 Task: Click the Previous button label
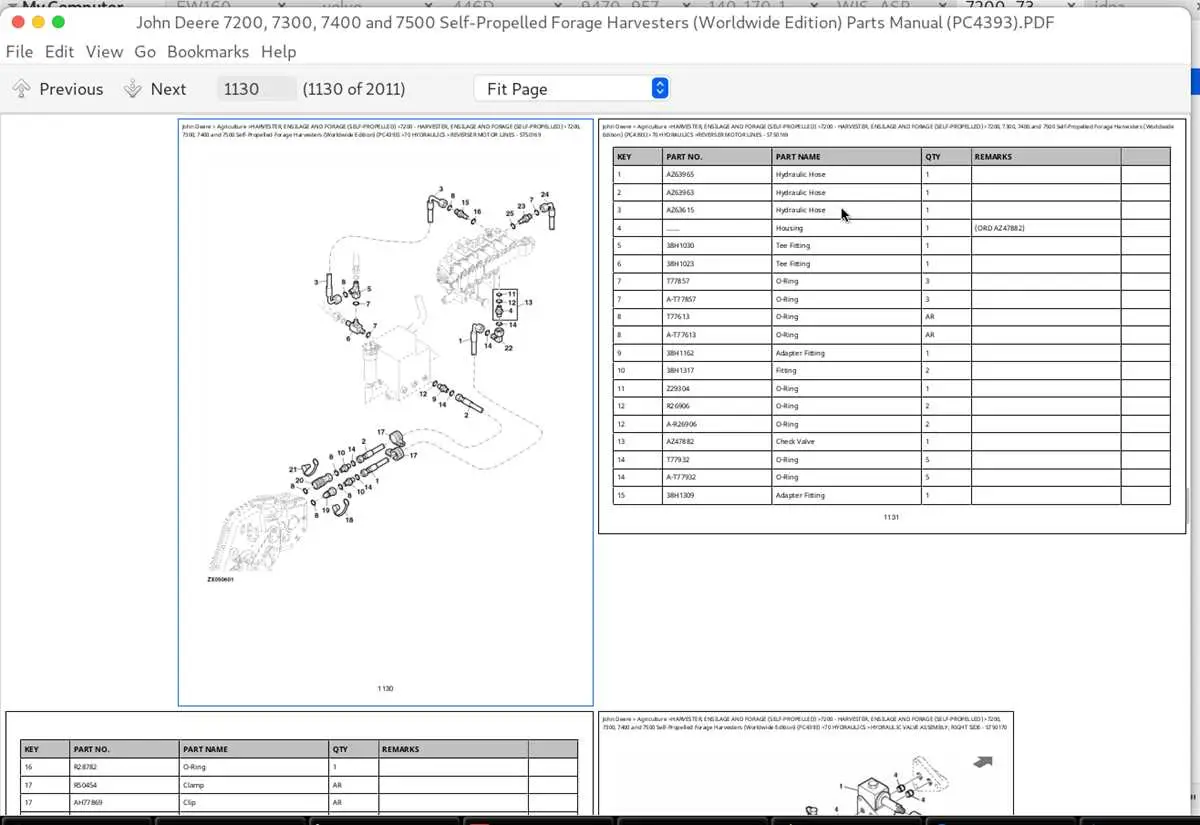tap(71, 89)
